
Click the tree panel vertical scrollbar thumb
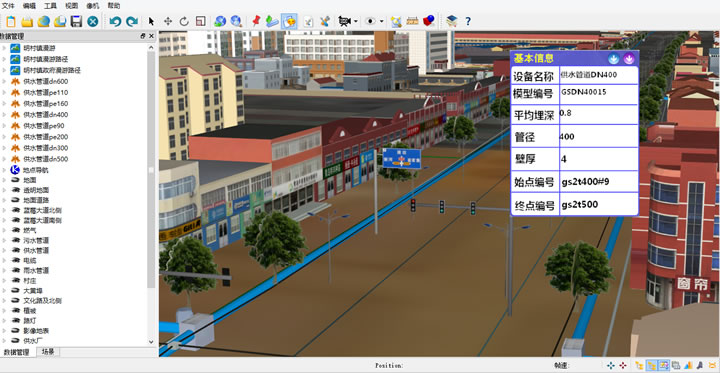pos(151,170)
